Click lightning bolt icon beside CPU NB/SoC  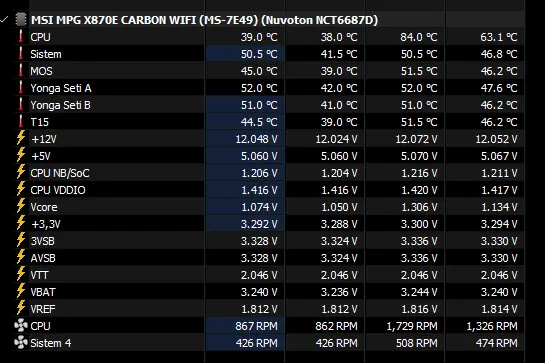point(21,172)
